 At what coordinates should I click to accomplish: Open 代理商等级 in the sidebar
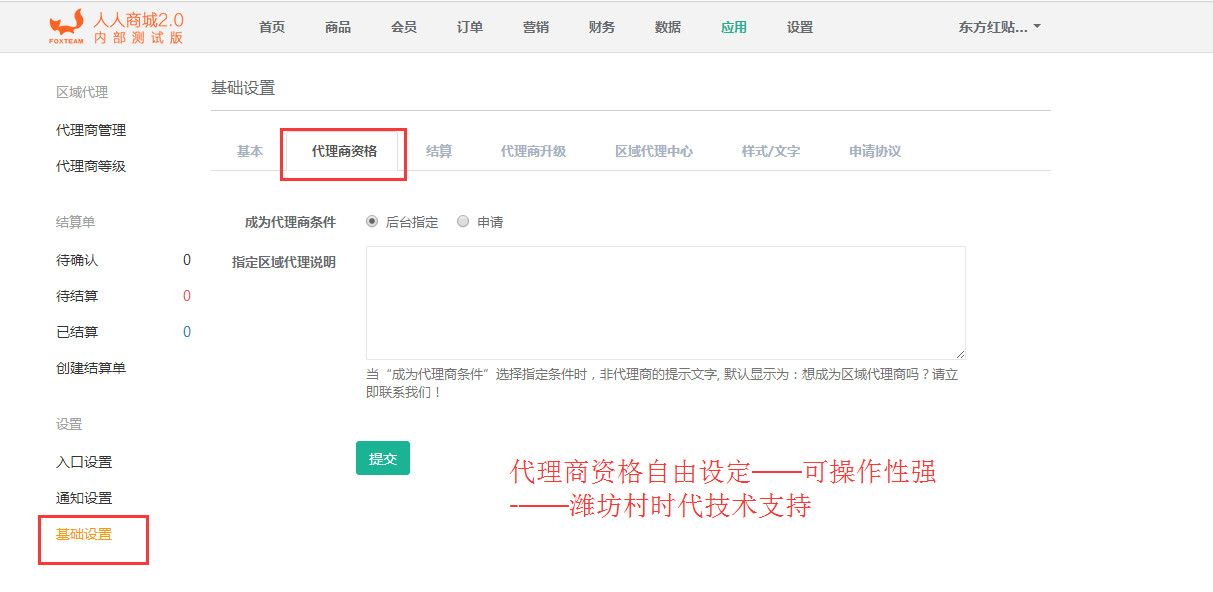click(91, 166)
